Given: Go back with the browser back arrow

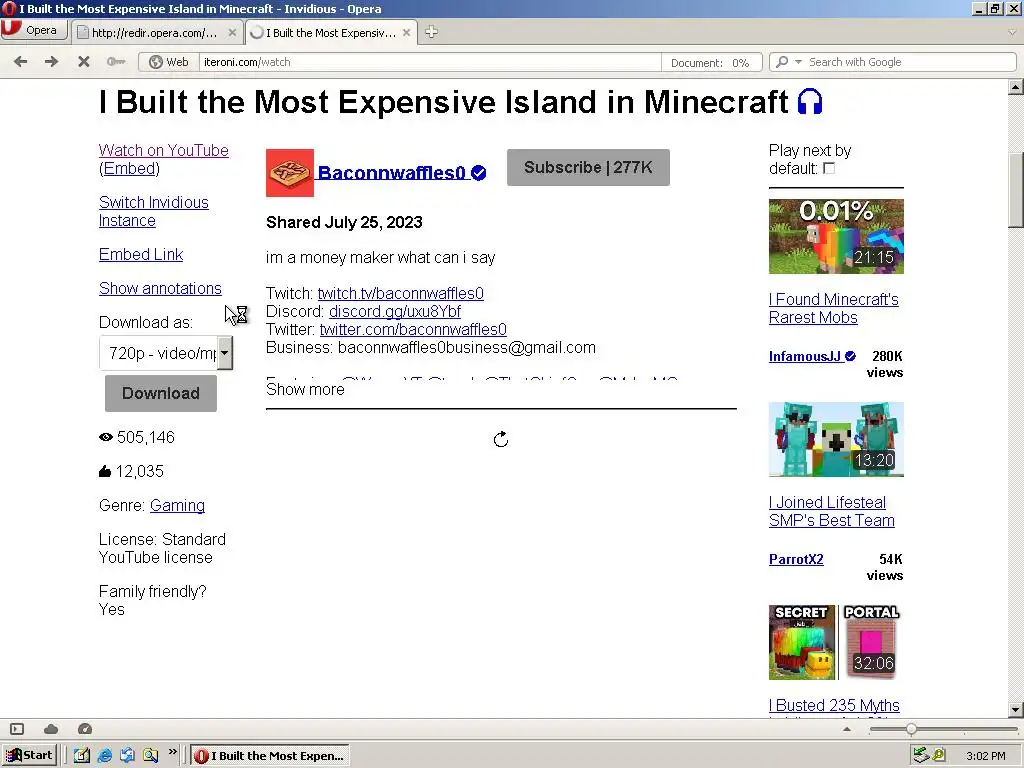Looking at the screenshot, I should coord(20,61).
